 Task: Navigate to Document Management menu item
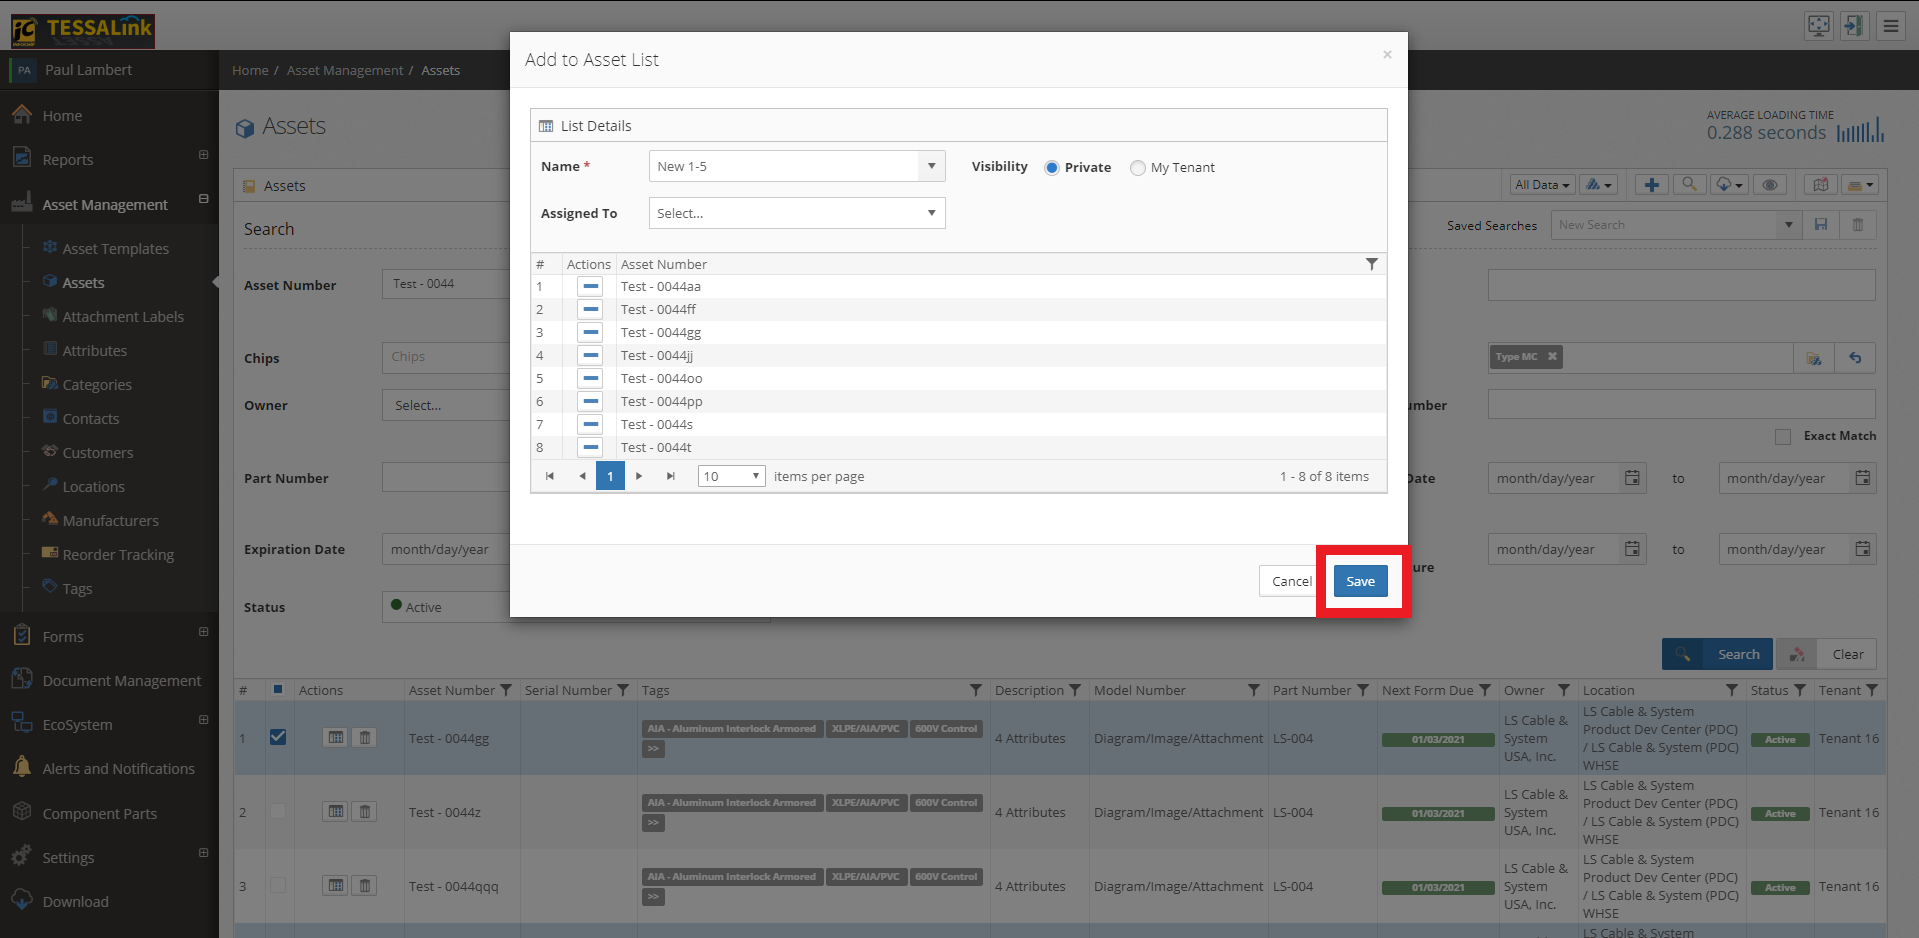(122, 681)
